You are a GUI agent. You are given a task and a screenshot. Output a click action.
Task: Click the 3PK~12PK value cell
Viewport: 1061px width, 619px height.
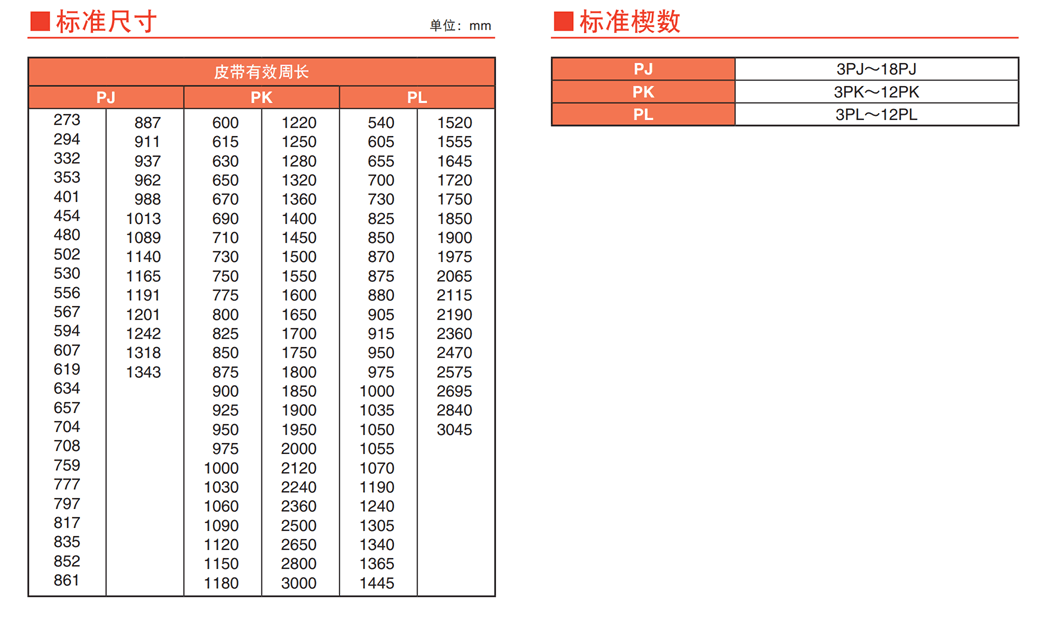(876, 92)
